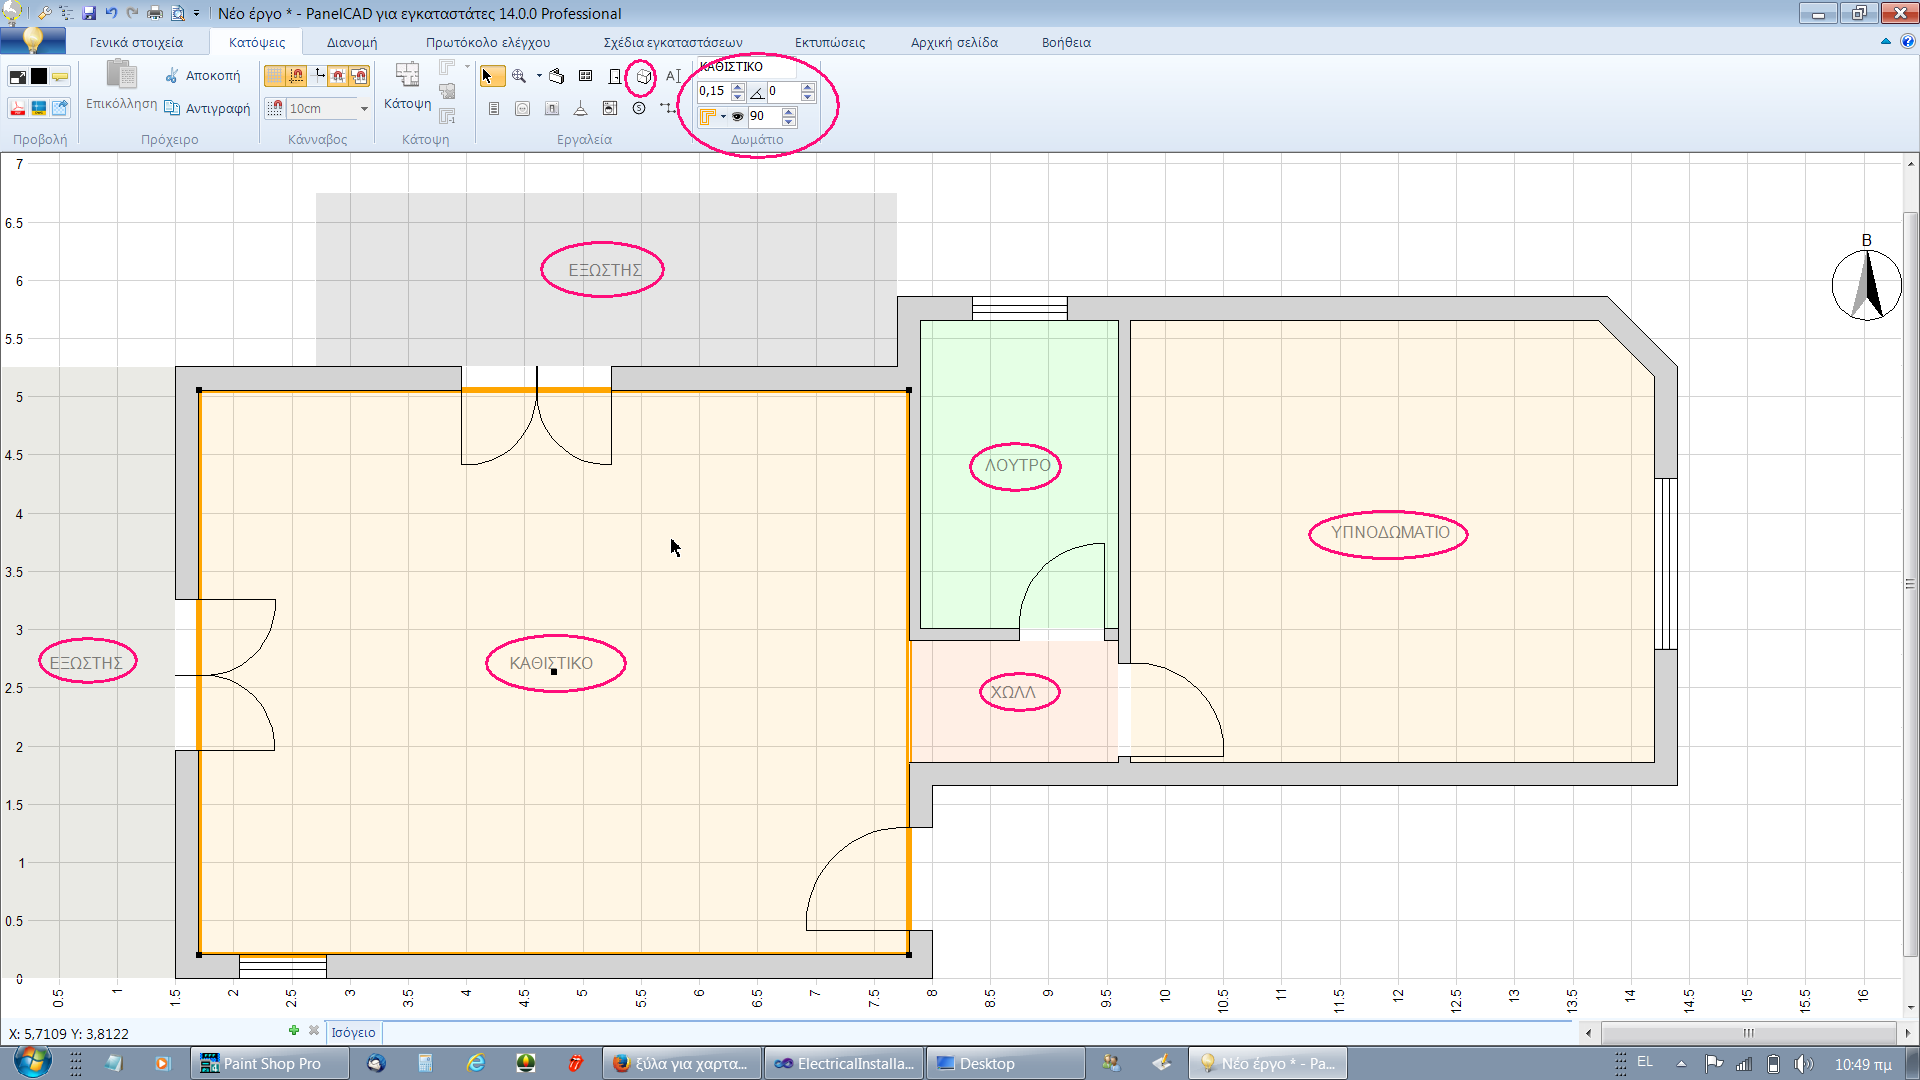This screenshot has height=1080, width=1920.
Task: Toggle grid display button
Action: [274, 76]
